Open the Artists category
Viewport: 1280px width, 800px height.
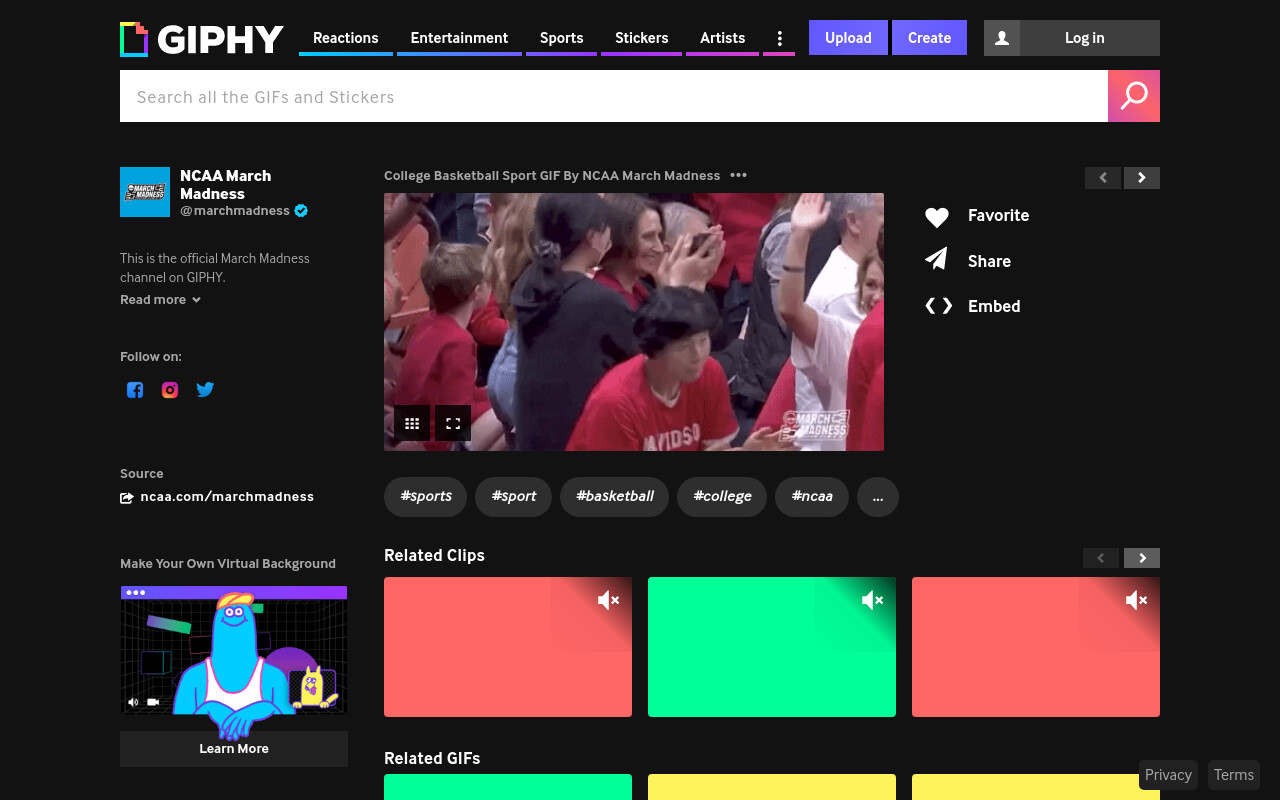coord(722,38)
